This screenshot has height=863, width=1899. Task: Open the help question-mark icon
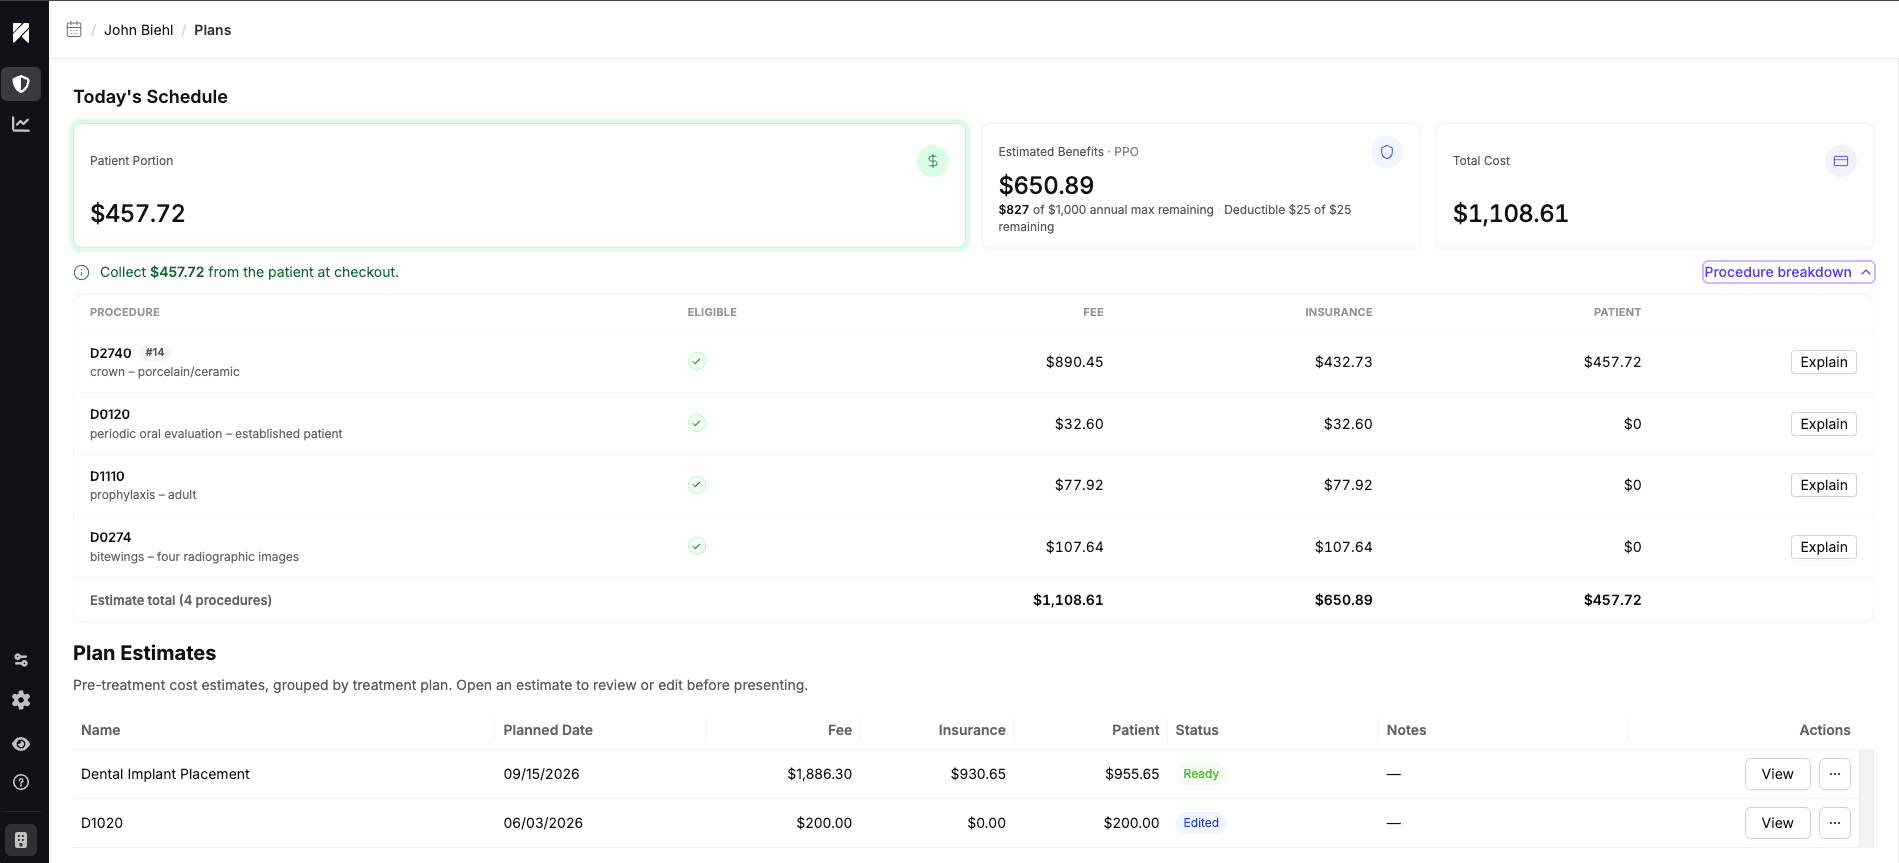pyautogui.click(x=21, y=782)
